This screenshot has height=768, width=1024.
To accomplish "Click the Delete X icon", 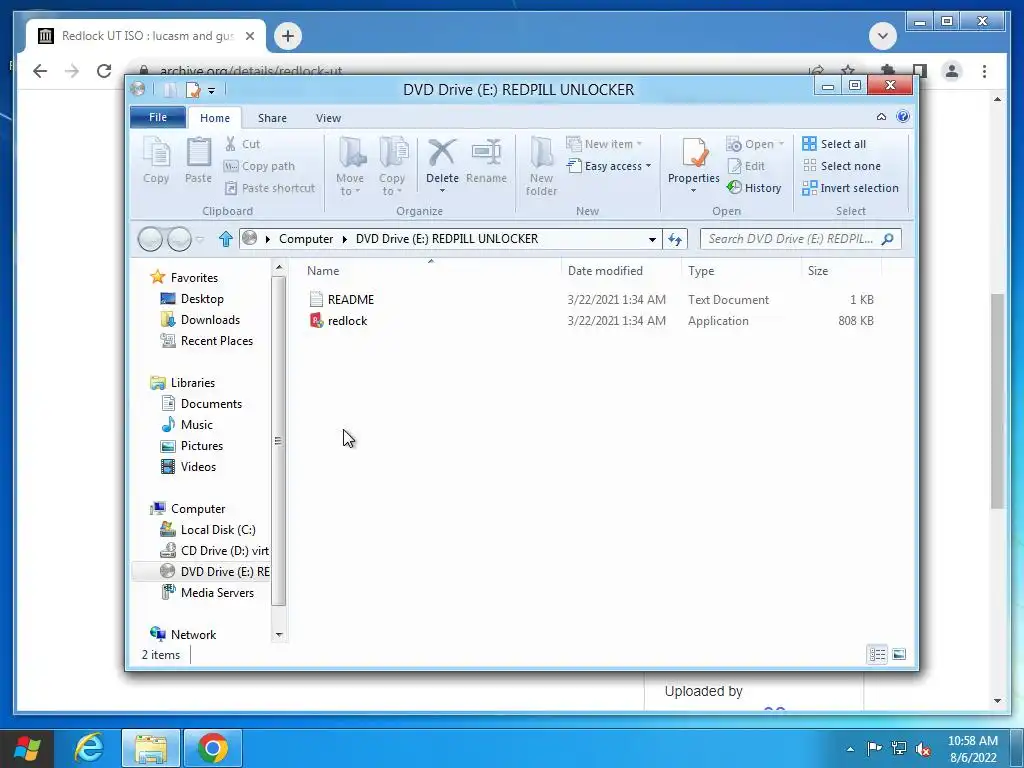I will (x=442, y=154).
